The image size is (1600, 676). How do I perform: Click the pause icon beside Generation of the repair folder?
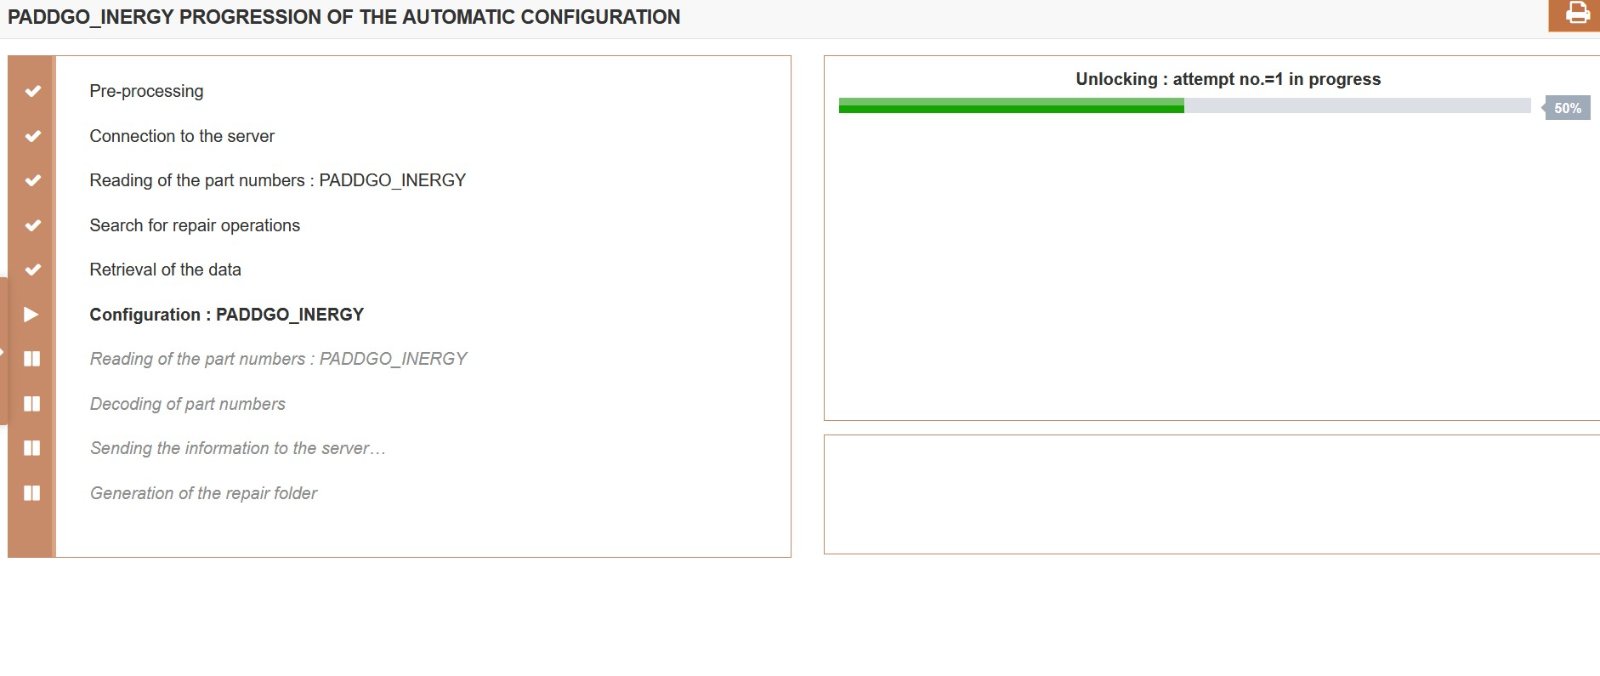[x=32, y=493]
